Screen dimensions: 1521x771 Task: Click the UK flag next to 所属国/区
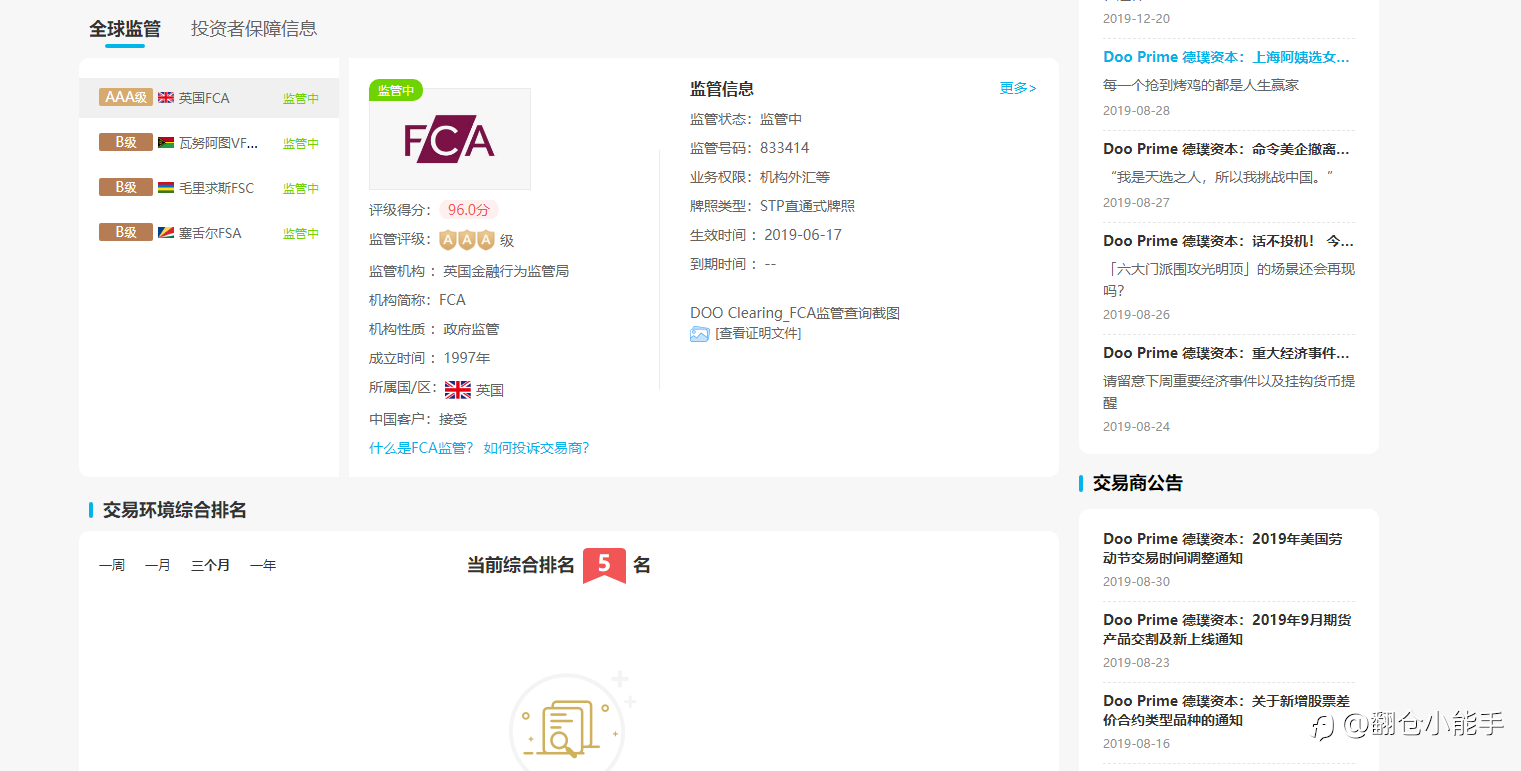[x=458, y=390]
